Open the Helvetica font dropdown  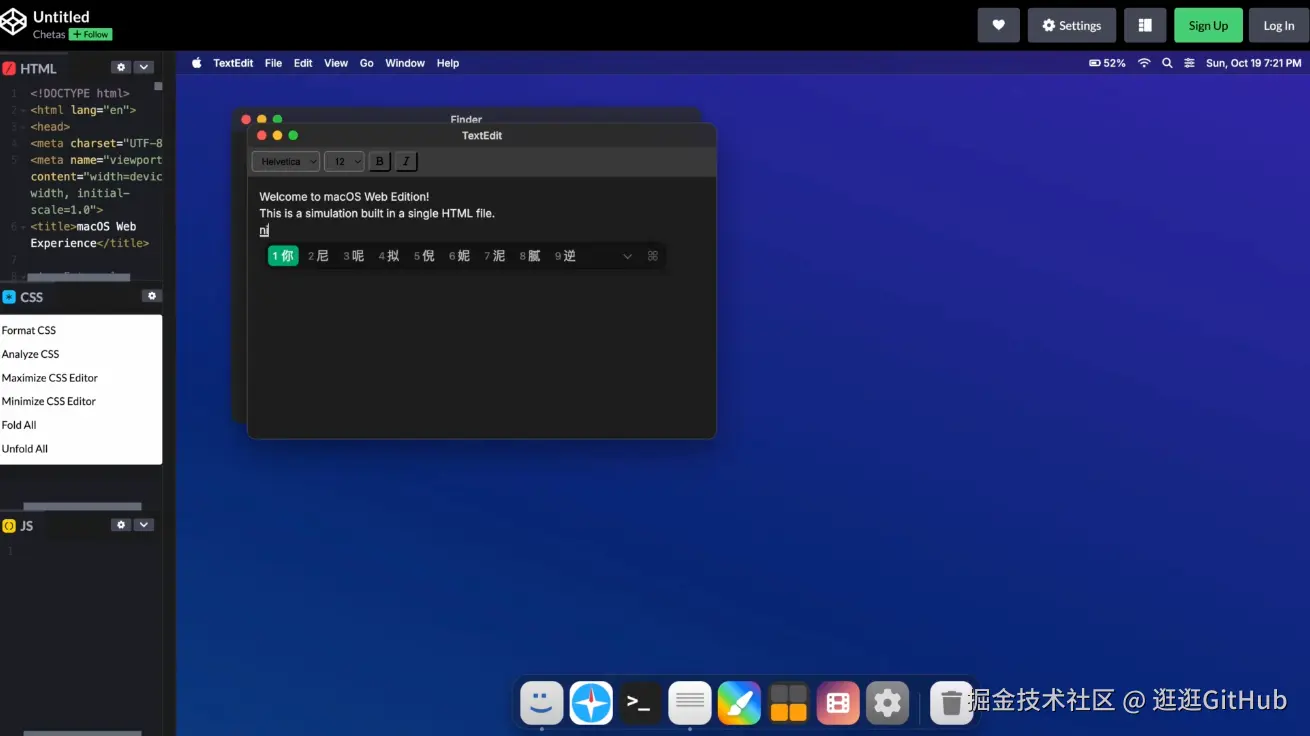[x=286, y=161]
